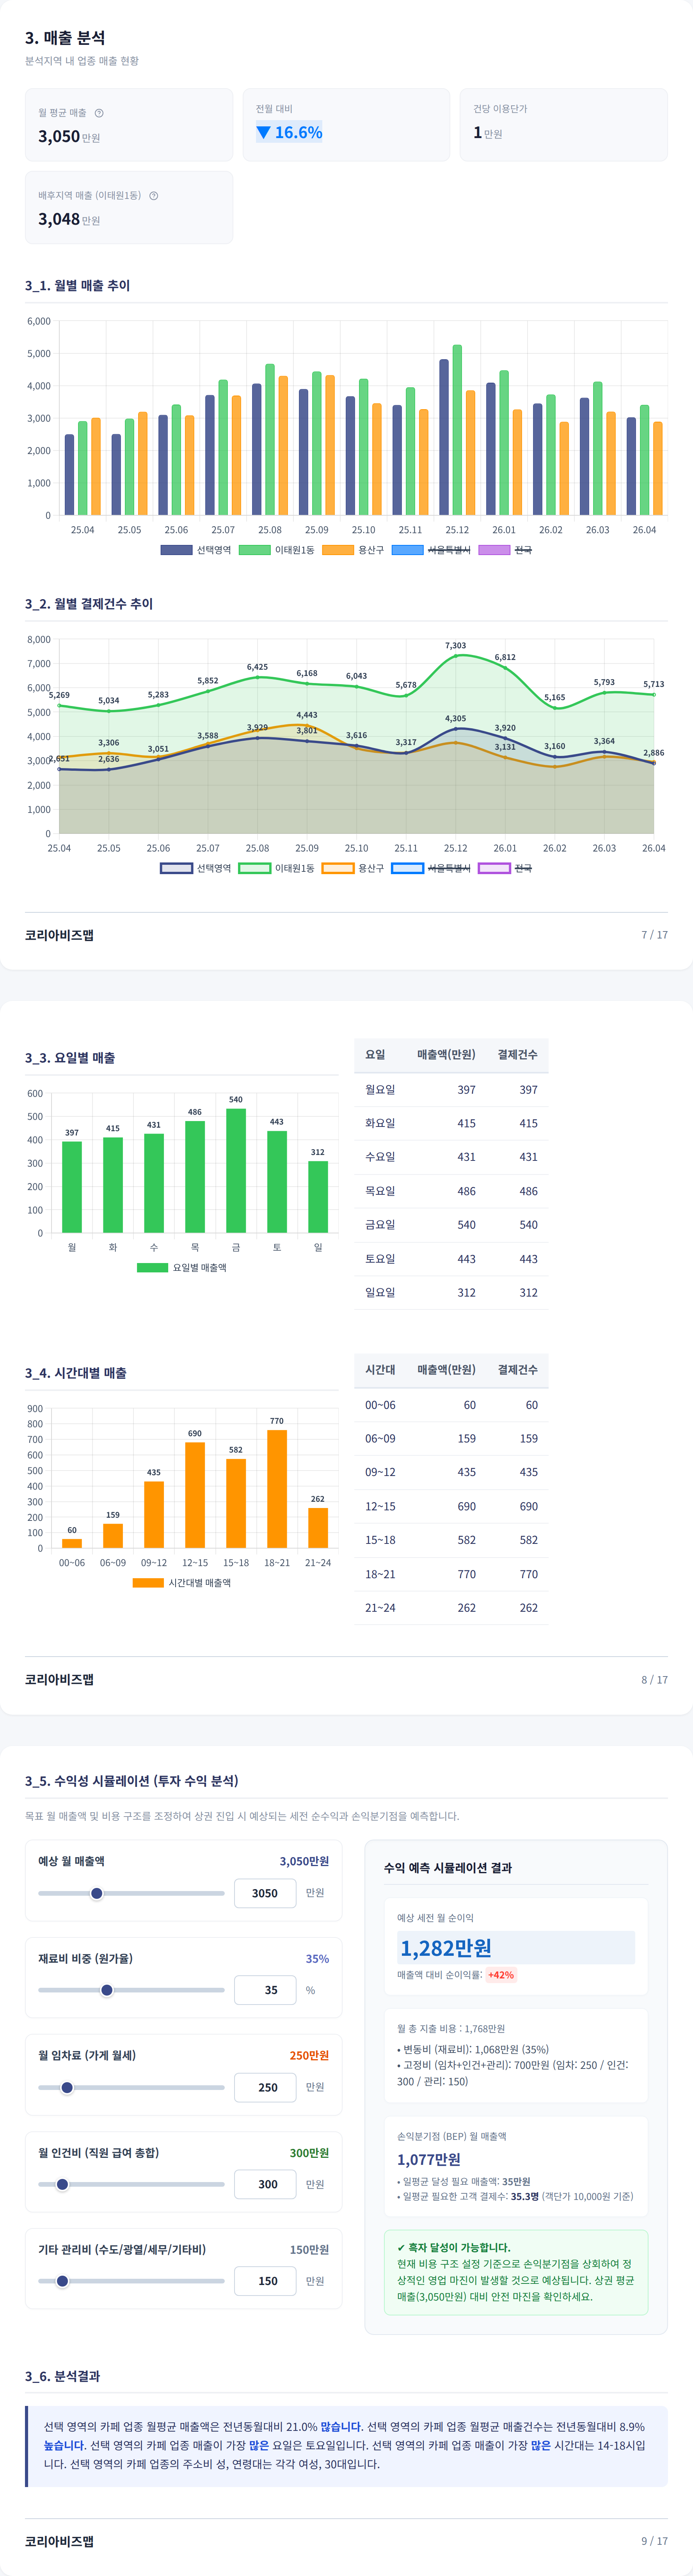The width and height of the screenshot is (693, 2576).
Task: Click the 3_5. 수익성 시뮬레이션 heading
Action: point(132,1781)
